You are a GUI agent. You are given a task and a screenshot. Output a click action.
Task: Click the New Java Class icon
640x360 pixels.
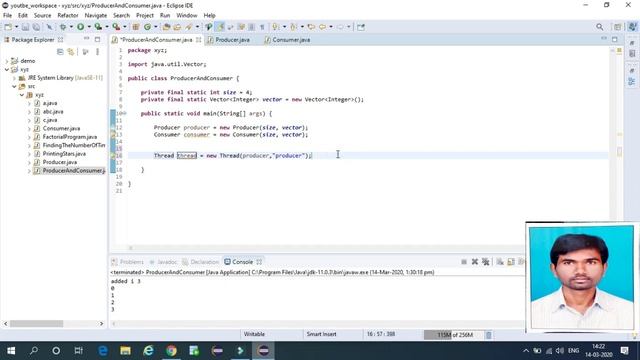[147, 27]
